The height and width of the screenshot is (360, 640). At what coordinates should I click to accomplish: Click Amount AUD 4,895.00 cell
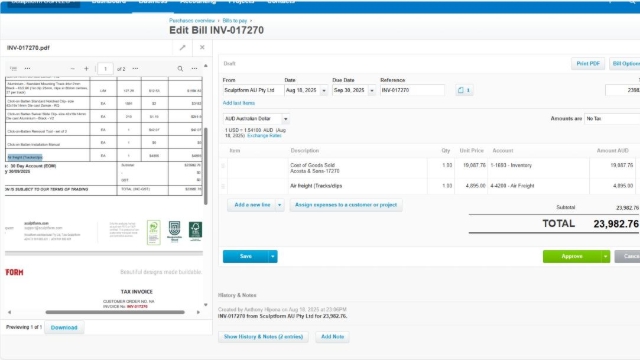[x=612, y=186]
